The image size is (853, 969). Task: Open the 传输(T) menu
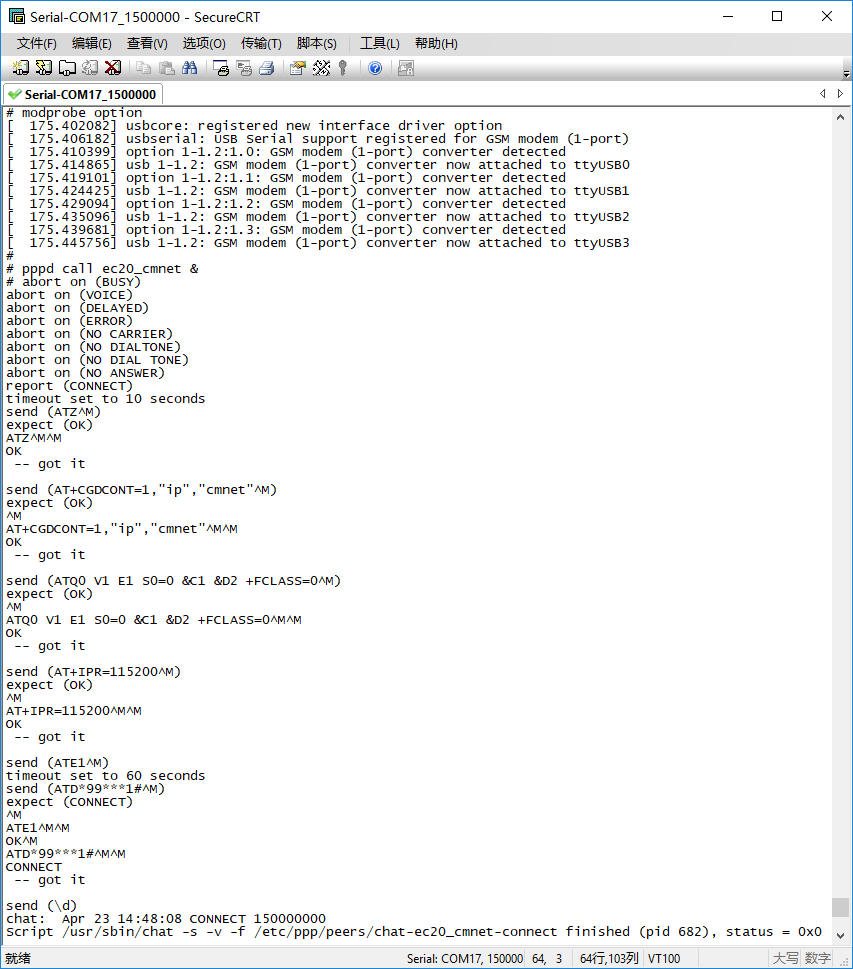(261, 43)
